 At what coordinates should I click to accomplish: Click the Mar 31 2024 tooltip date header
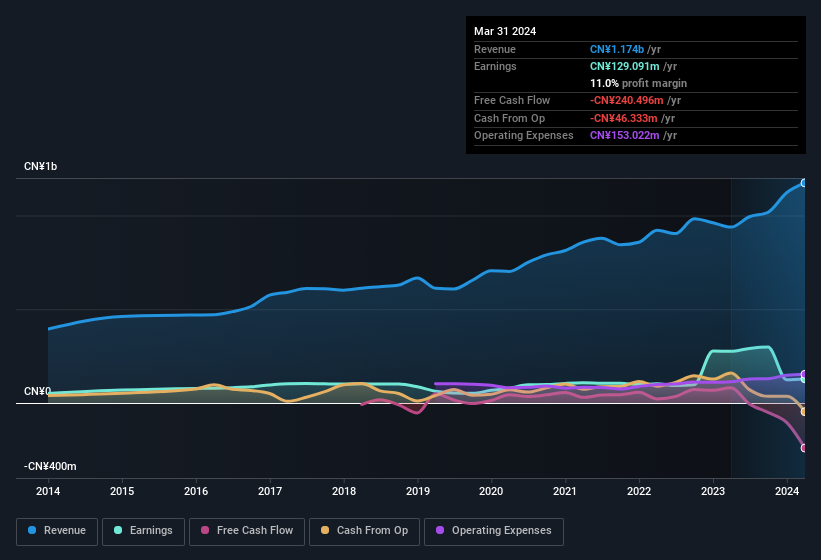[505, 31]
